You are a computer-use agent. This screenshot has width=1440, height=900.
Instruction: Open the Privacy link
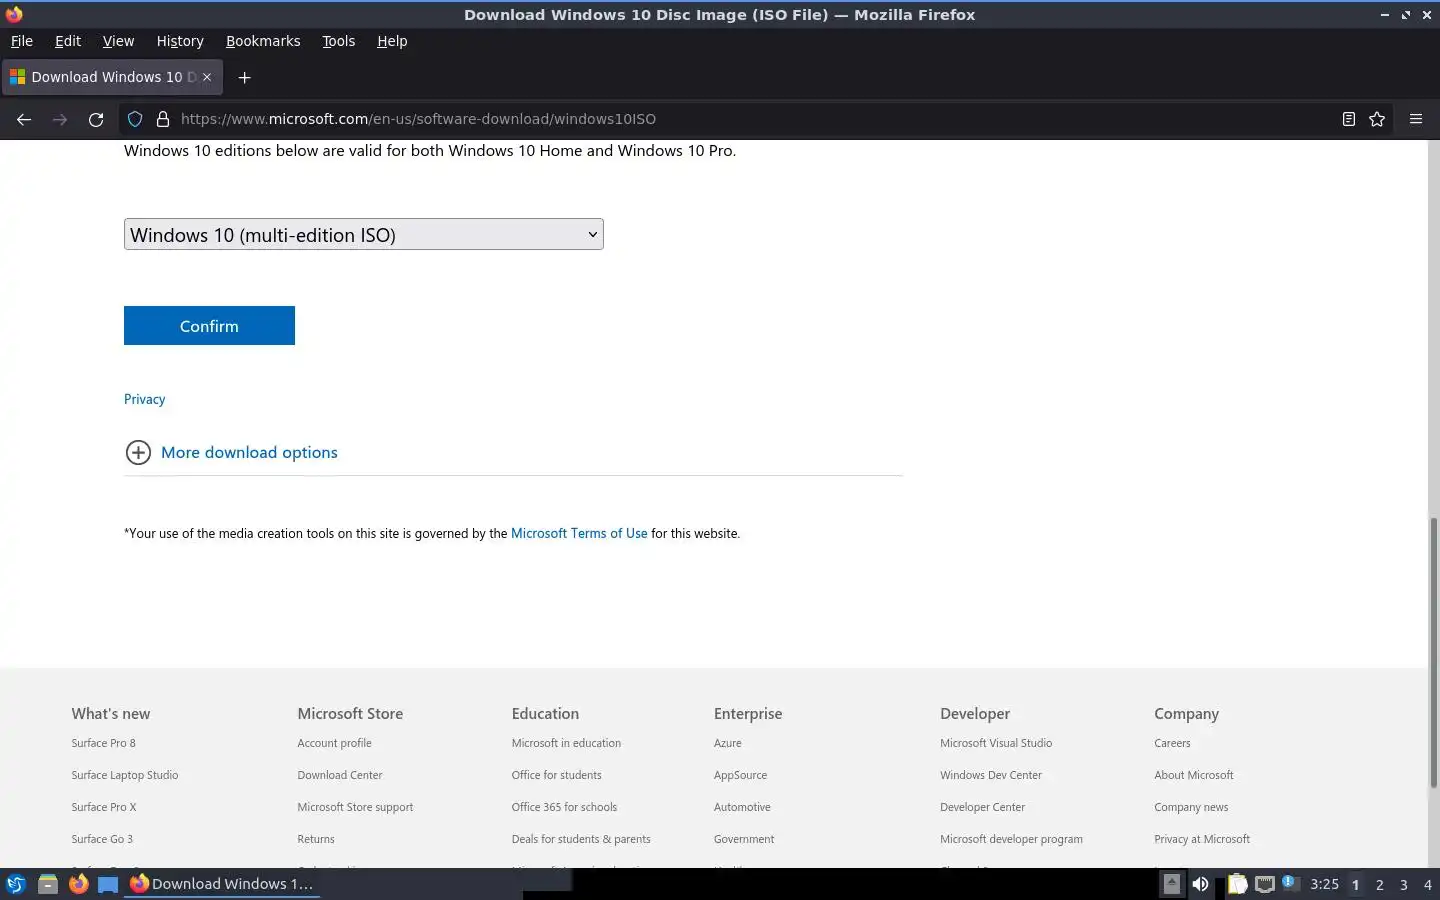pyautogui.click(x=144, y=399)
